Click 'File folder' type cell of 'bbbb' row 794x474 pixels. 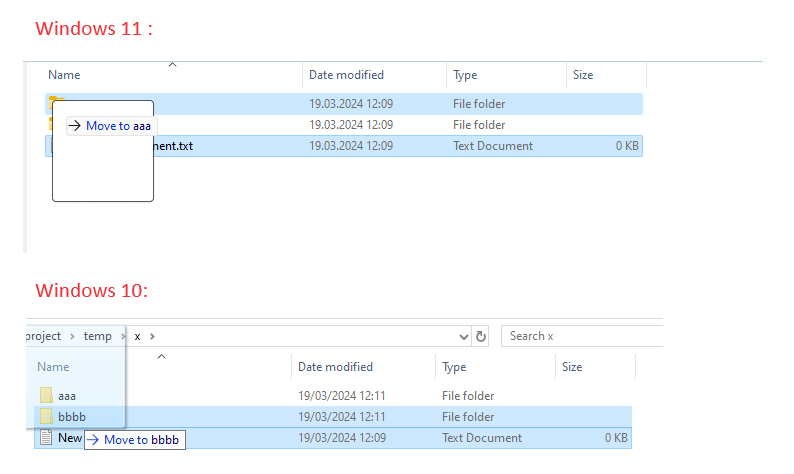pos(468,417)
